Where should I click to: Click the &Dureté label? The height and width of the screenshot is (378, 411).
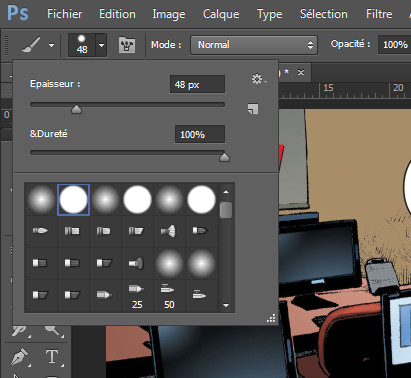49,134
